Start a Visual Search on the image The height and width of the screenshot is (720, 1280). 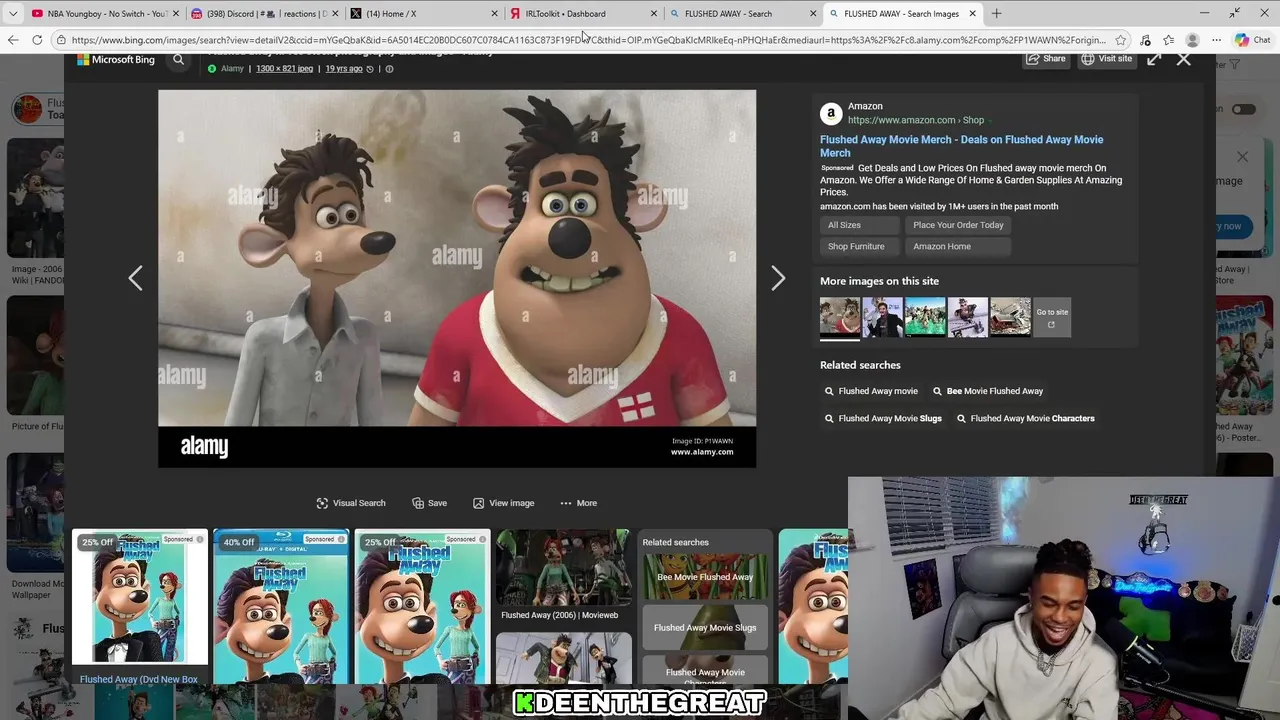(351, 503)
